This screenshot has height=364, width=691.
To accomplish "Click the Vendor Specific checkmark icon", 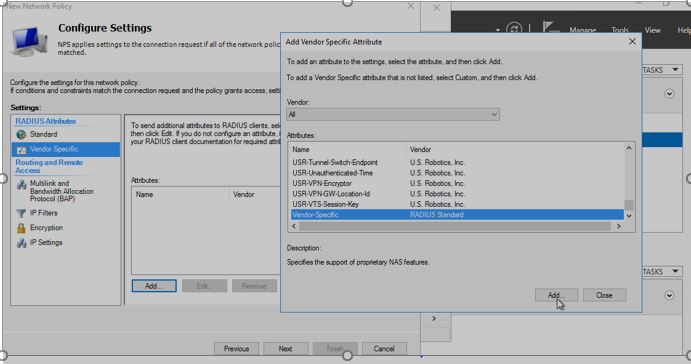I will [x=21, y=150].
